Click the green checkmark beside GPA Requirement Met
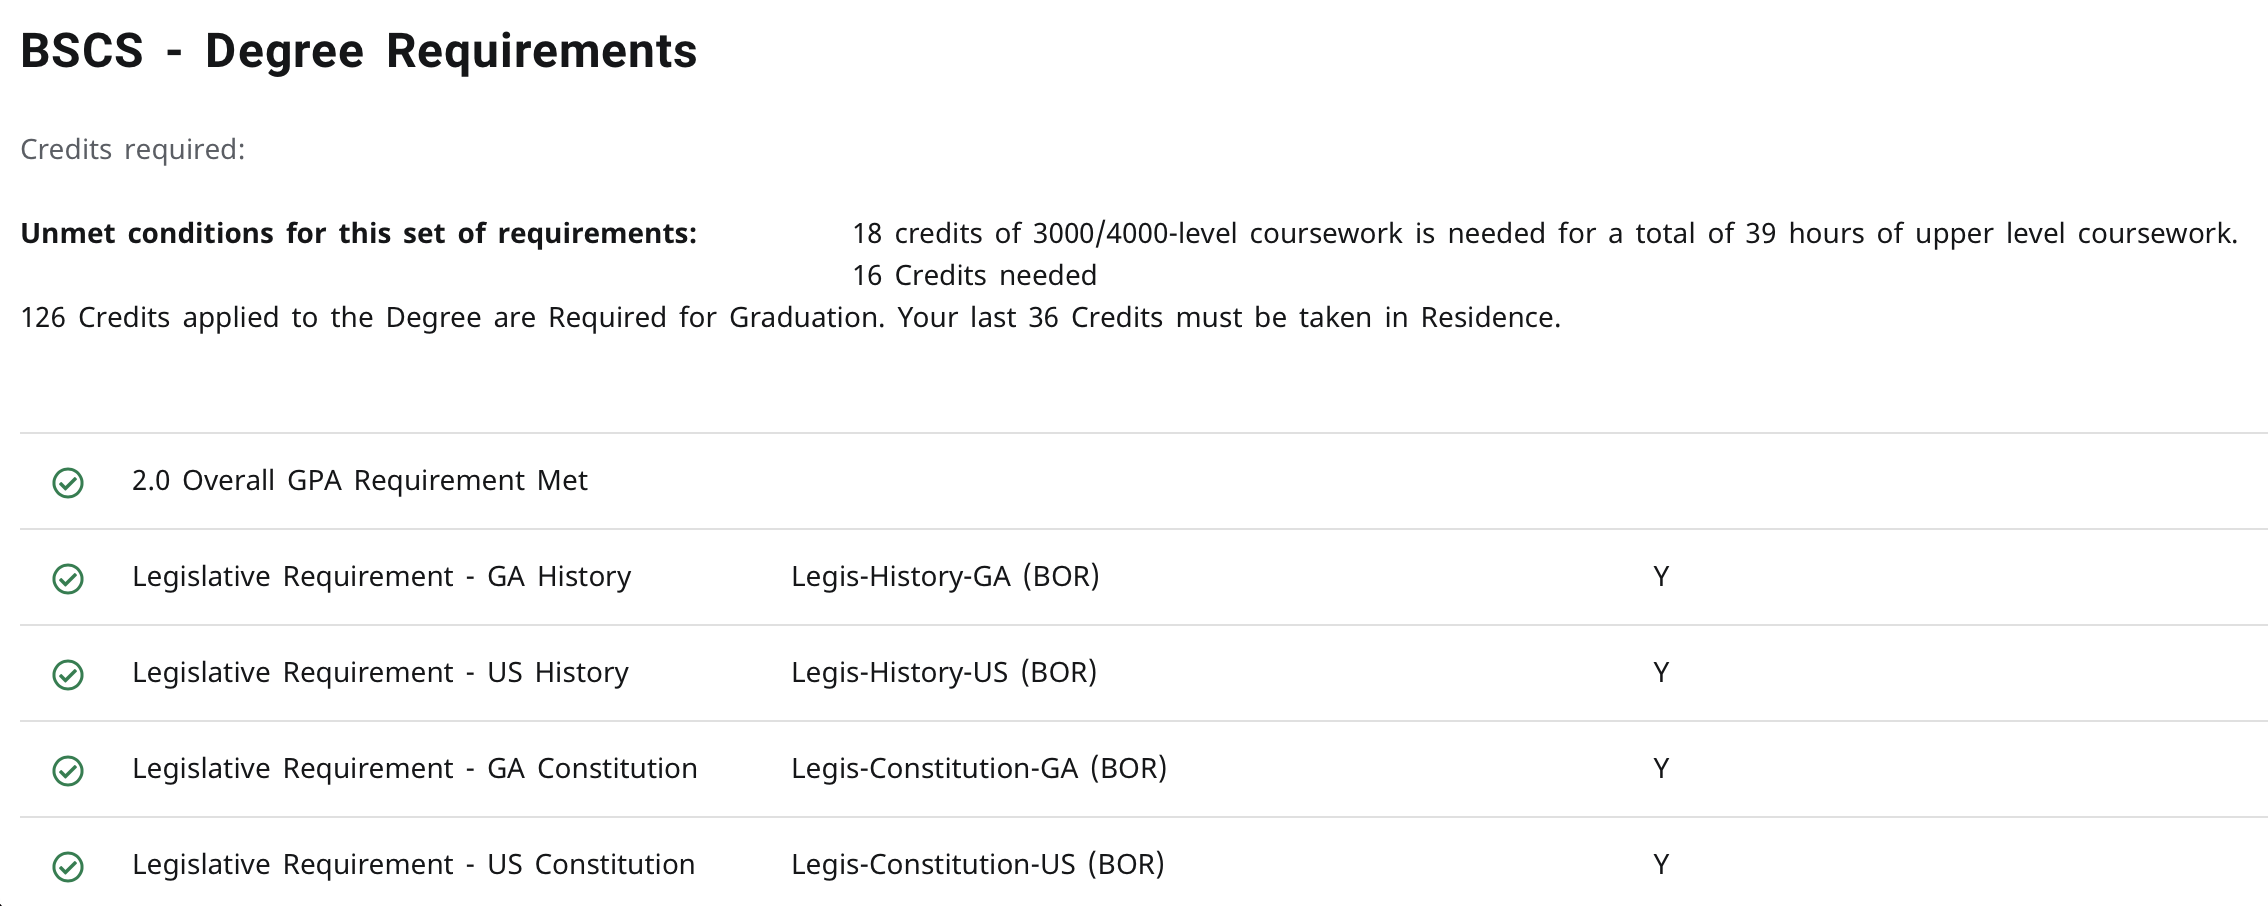This screenshot has width=2268, height=906. [x=68, y=483]
